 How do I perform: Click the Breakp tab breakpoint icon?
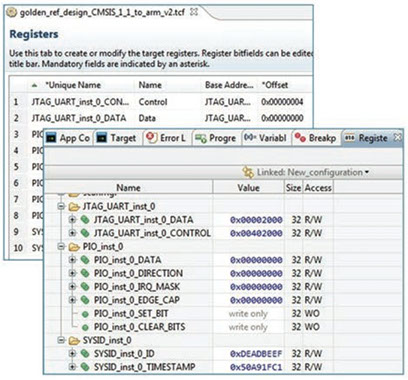[300, 137]
